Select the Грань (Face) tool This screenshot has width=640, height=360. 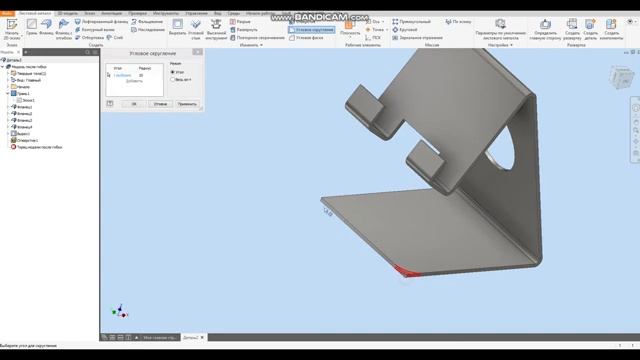[31, 27]
